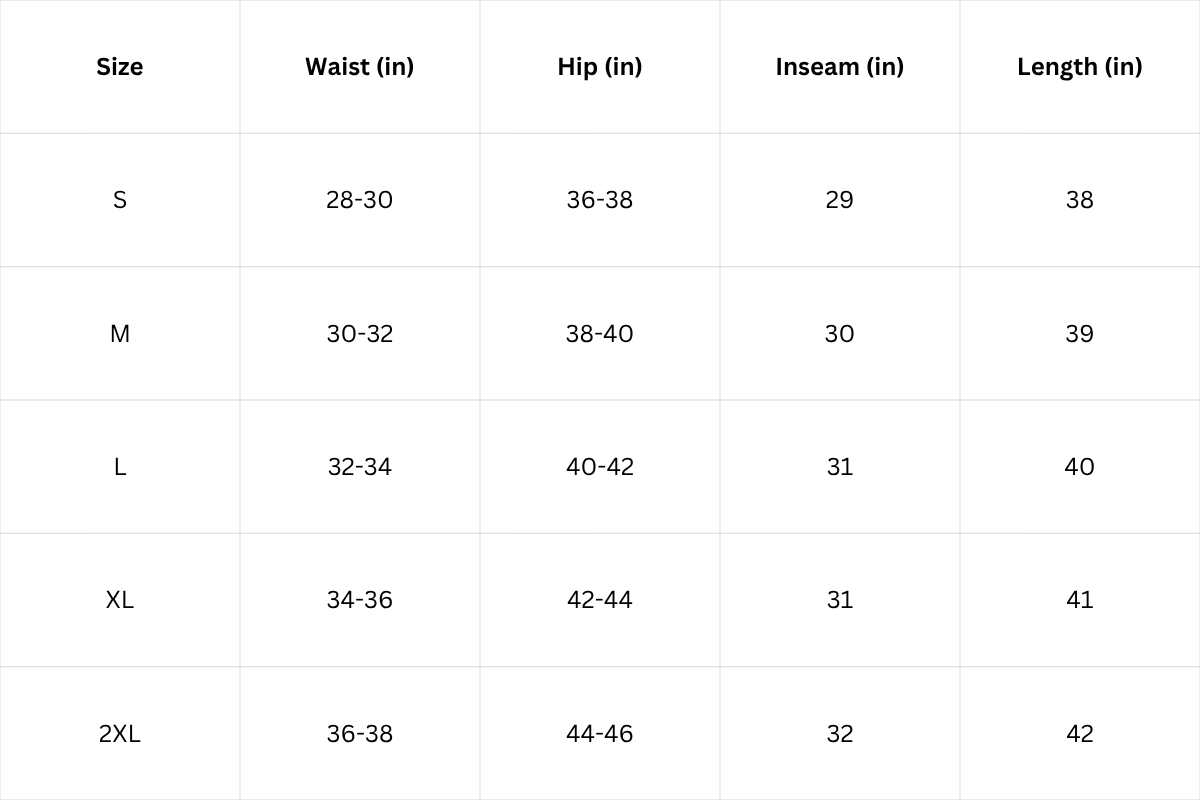
Task: Select the L size row label
Action: click(120, 467)
